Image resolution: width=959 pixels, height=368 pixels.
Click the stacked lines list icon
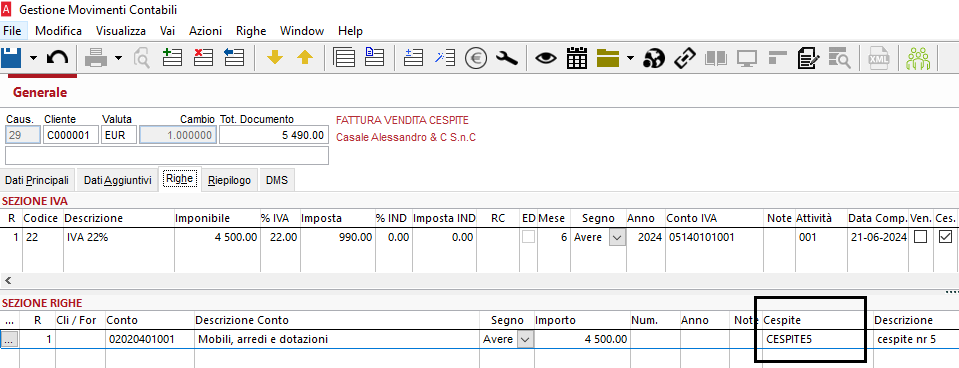(x=344, y=57)
